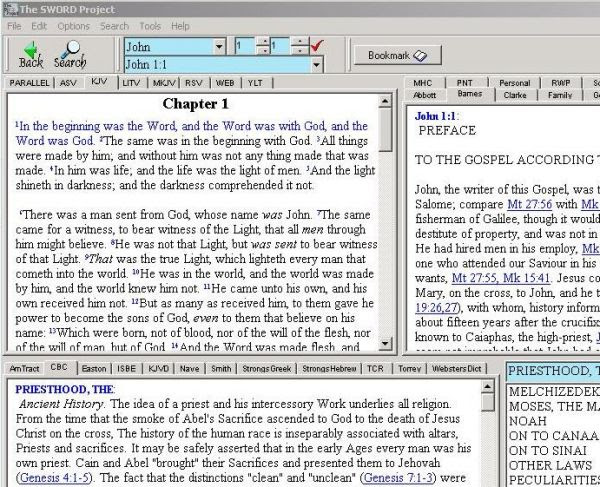Image resolution: width=600 pixels, height=487 pixels.
Task: Click Bible text scrollbar up arrow
Action: (385, 101)
